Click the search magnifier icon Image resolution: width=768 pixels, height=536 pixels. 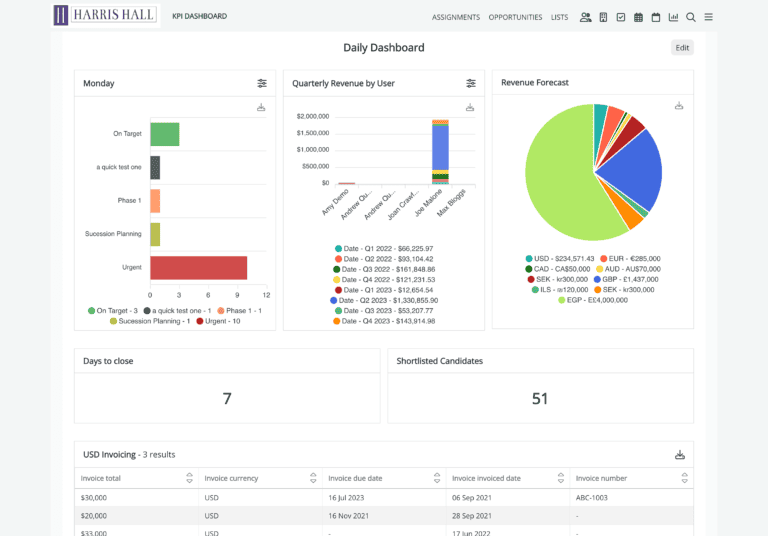(691, 17)
